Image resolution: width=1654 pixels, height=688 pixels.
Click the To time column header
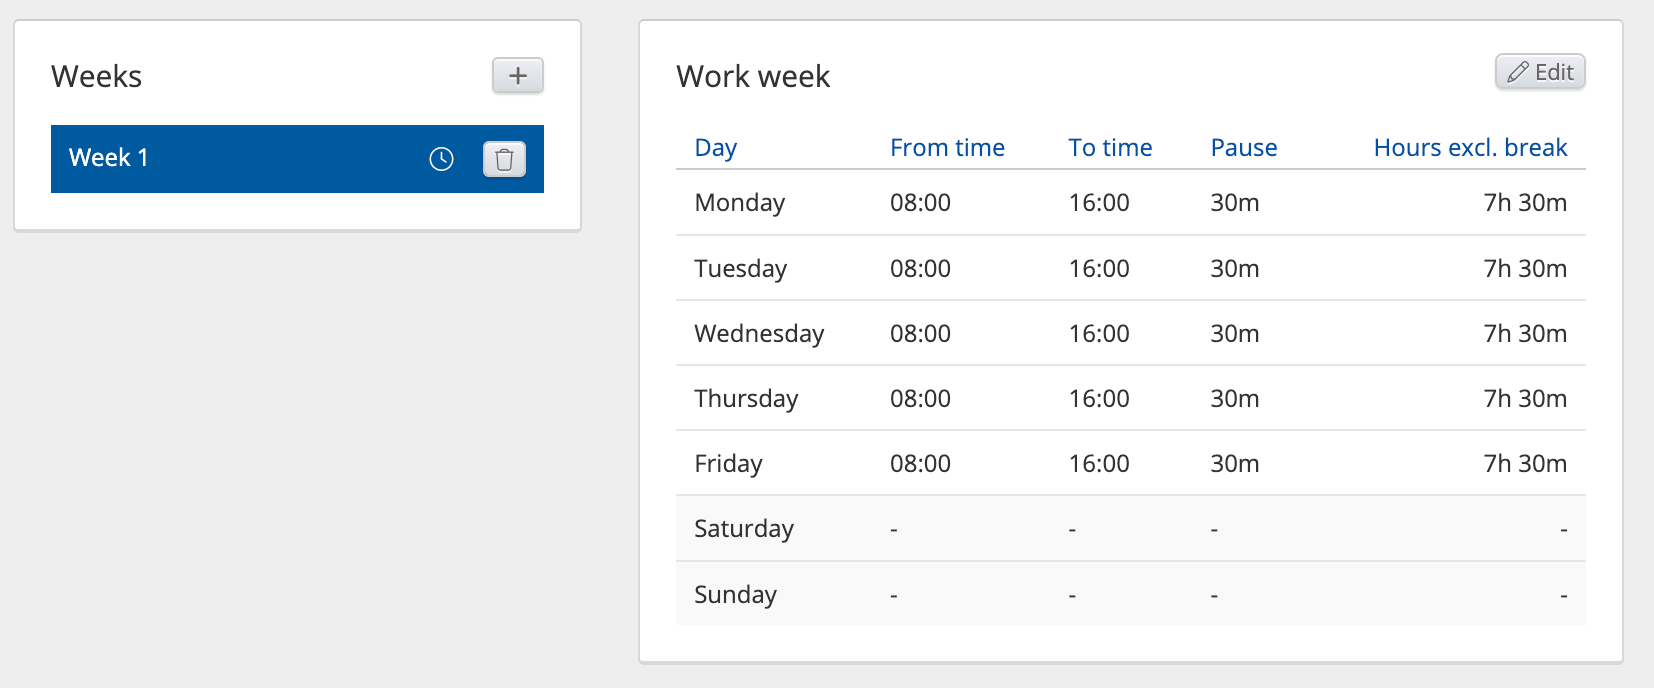click(1110, 148)
